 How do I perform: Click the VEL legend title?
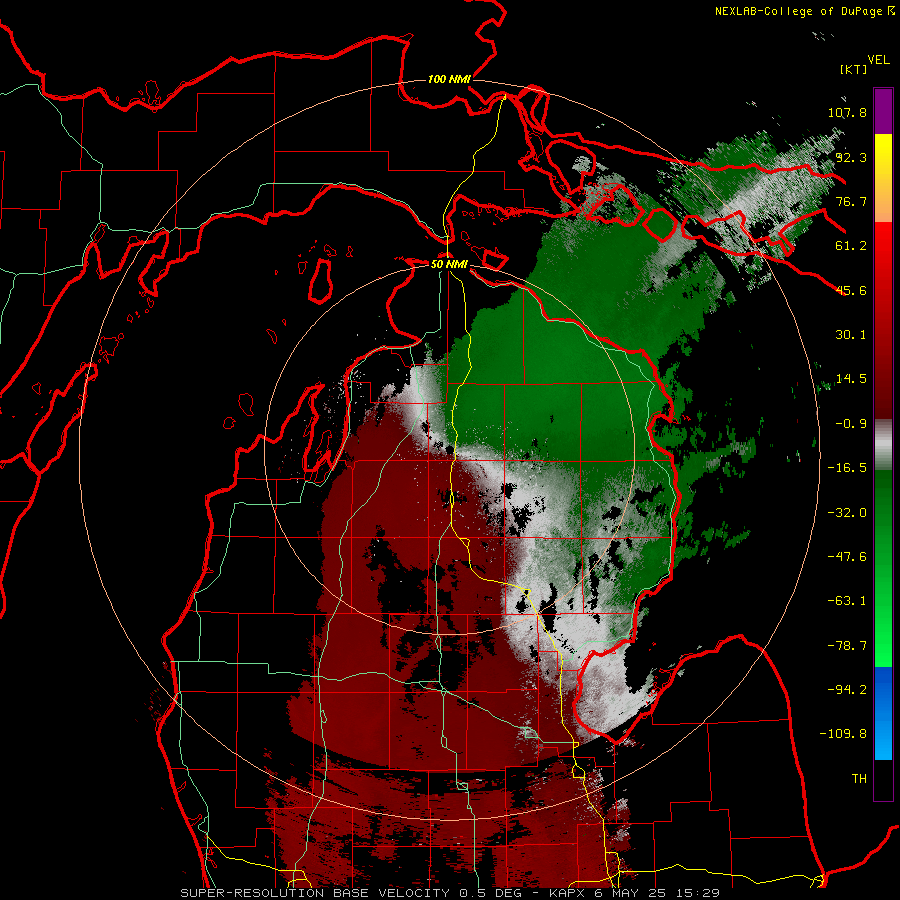click(x=878, y=60)
